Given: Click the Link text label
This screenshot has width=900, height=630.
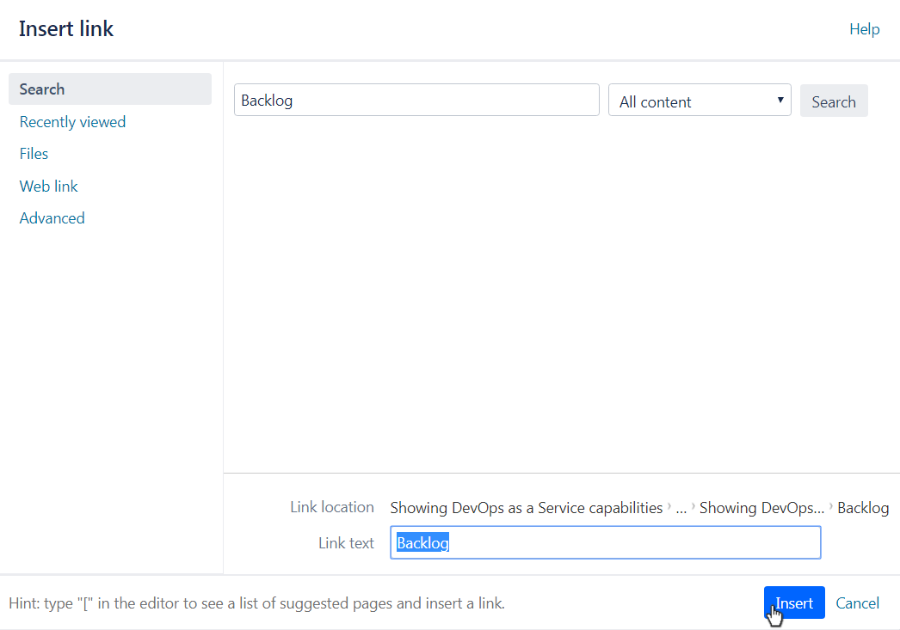Looking at the screenshot, I should click(346, 543).
